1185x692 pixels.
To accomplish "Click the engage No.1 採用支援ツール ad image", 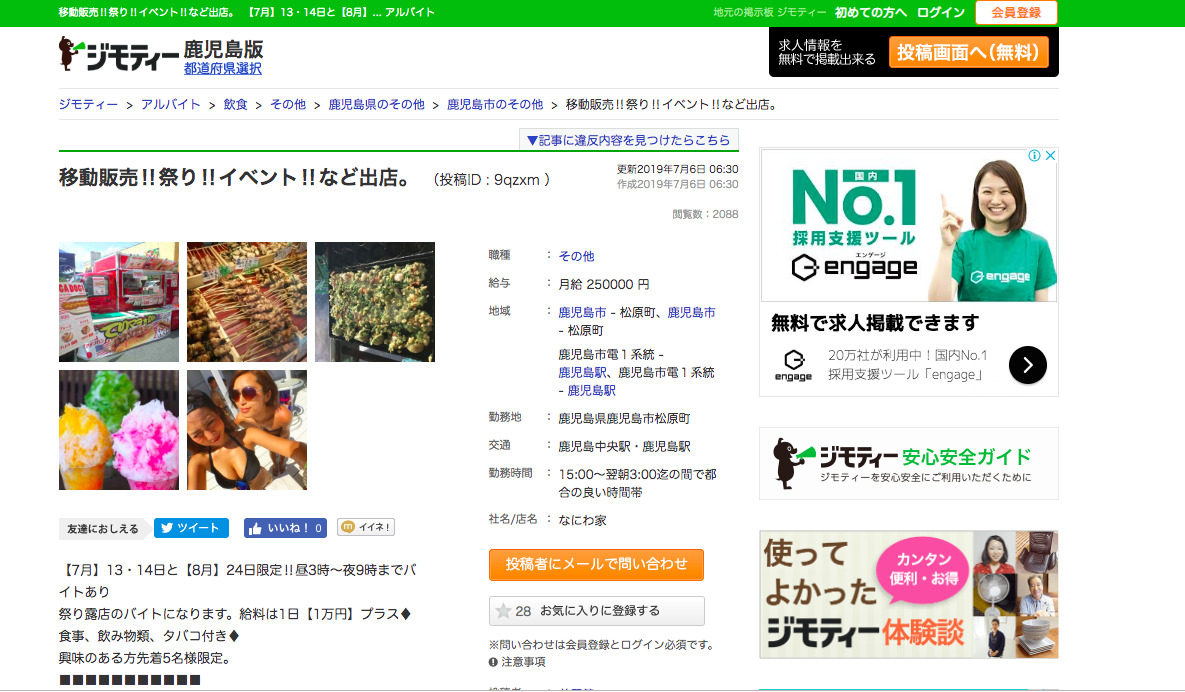I will tap(908, 225).
